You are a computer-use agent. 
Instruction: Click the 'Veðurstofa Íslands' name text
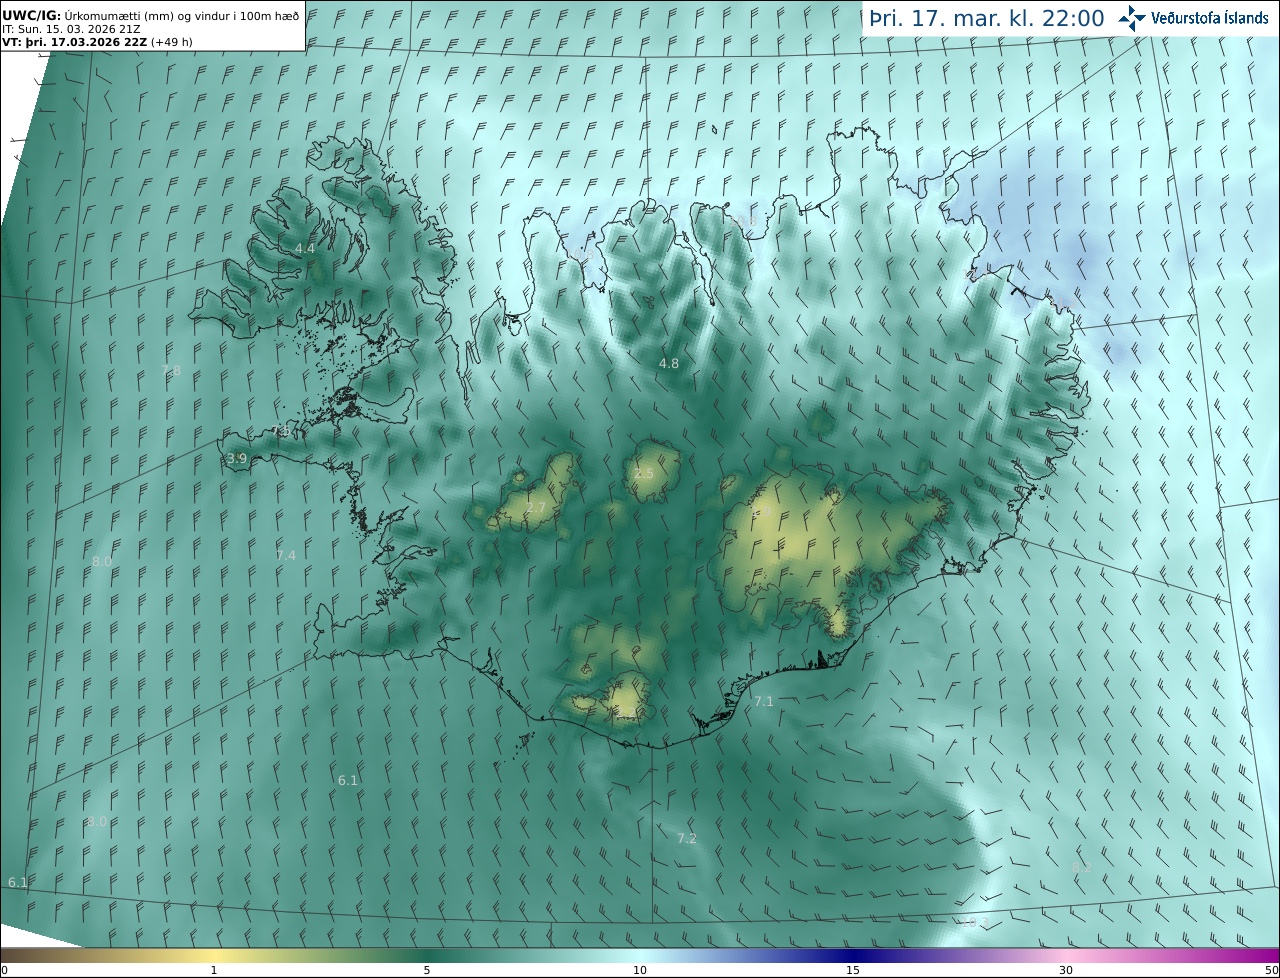[x=1209, y=18]
